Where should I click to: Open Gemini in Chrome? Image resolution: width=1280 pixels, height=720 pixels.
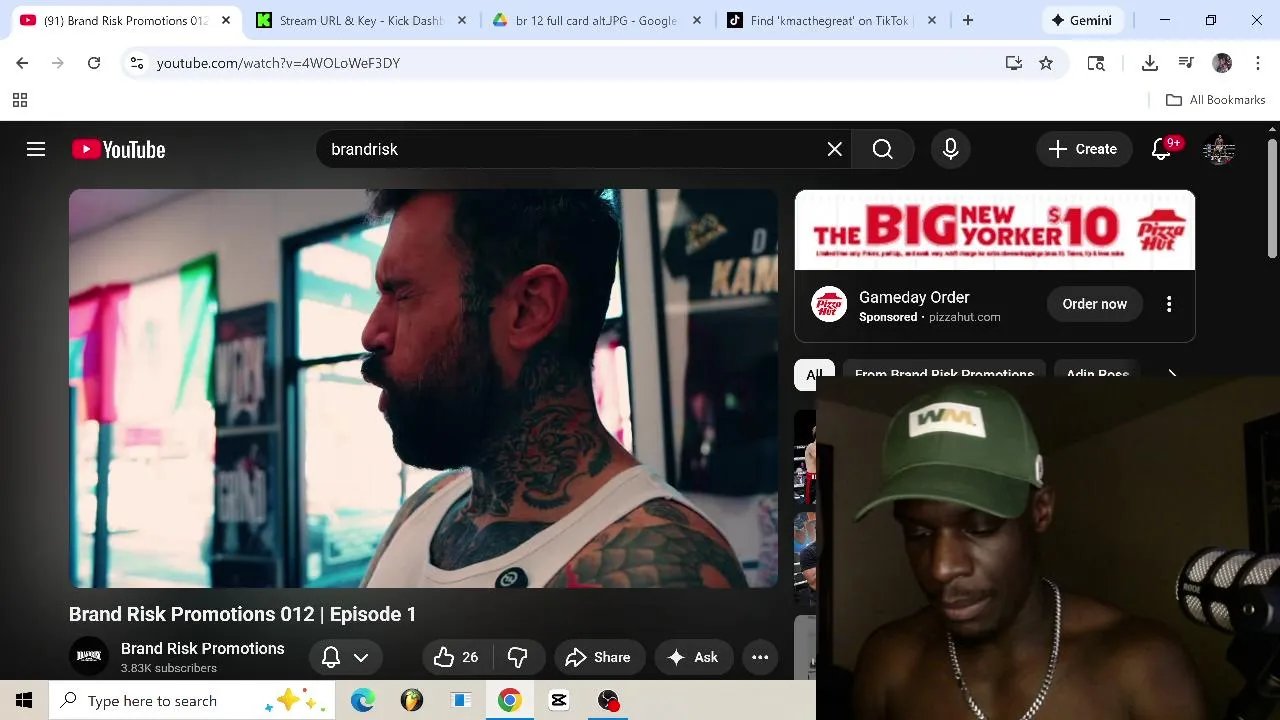click(x=1080, y=20)
